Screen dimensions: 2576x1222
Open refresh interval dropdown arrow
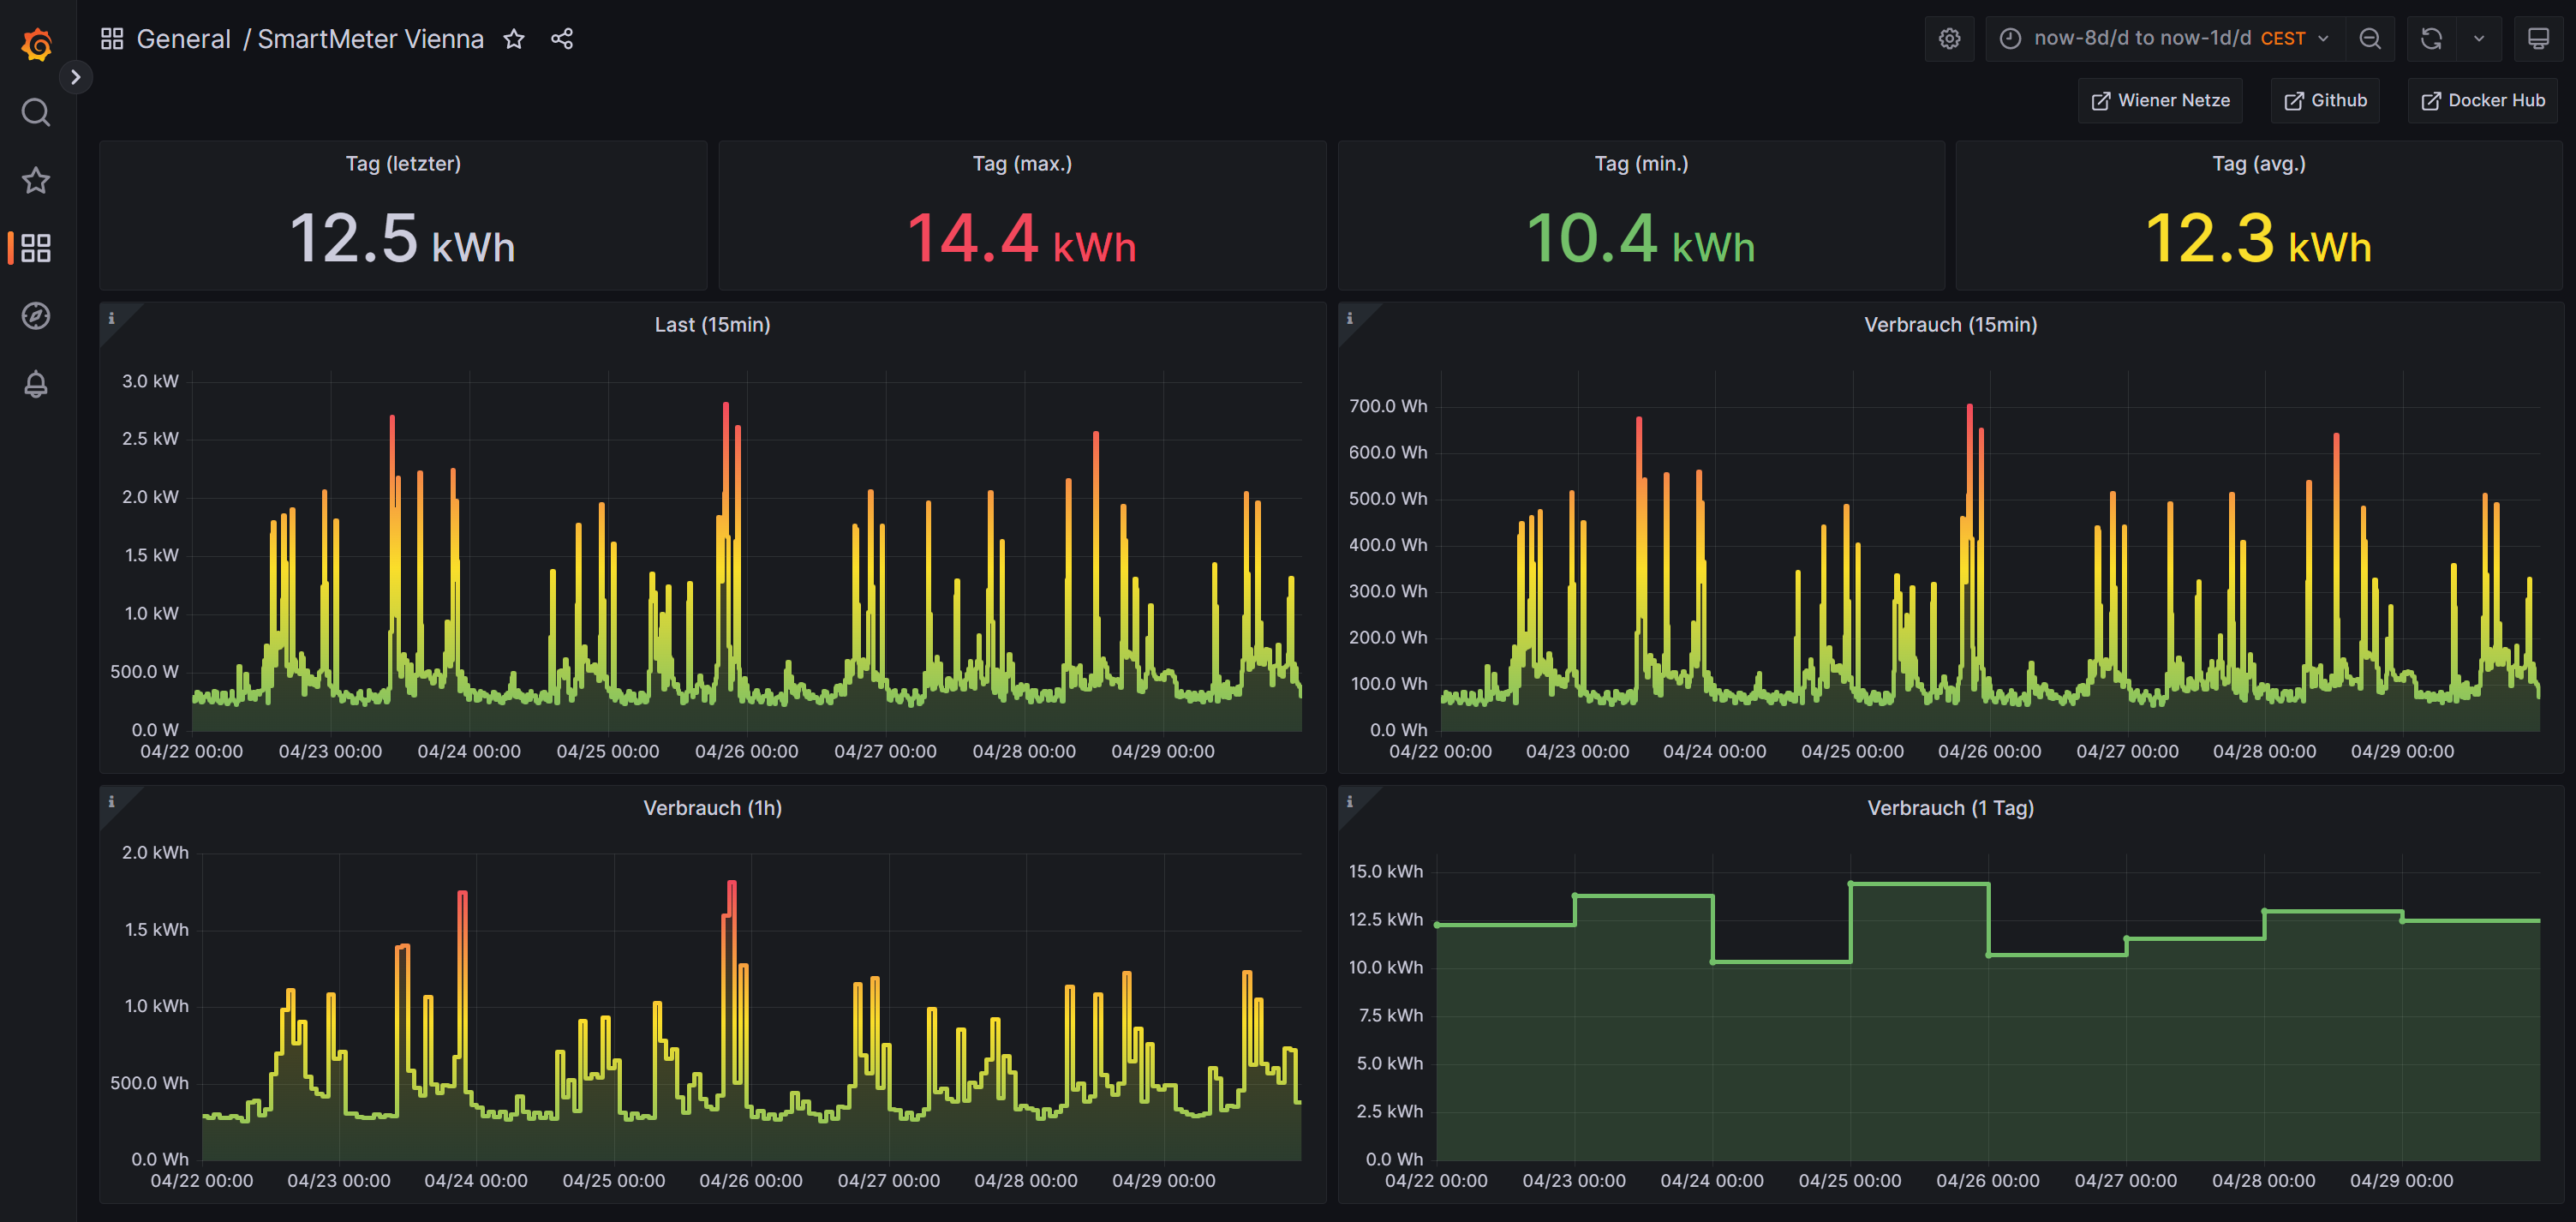(2478, 39)
